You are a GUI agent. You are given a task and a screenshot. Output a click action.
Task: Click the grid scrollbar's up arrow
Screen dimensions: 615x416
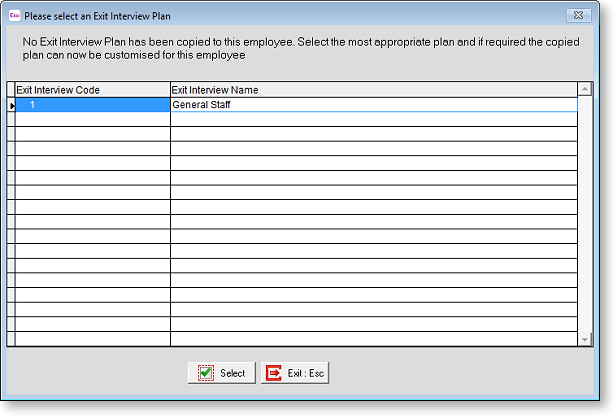coord(585,90)
